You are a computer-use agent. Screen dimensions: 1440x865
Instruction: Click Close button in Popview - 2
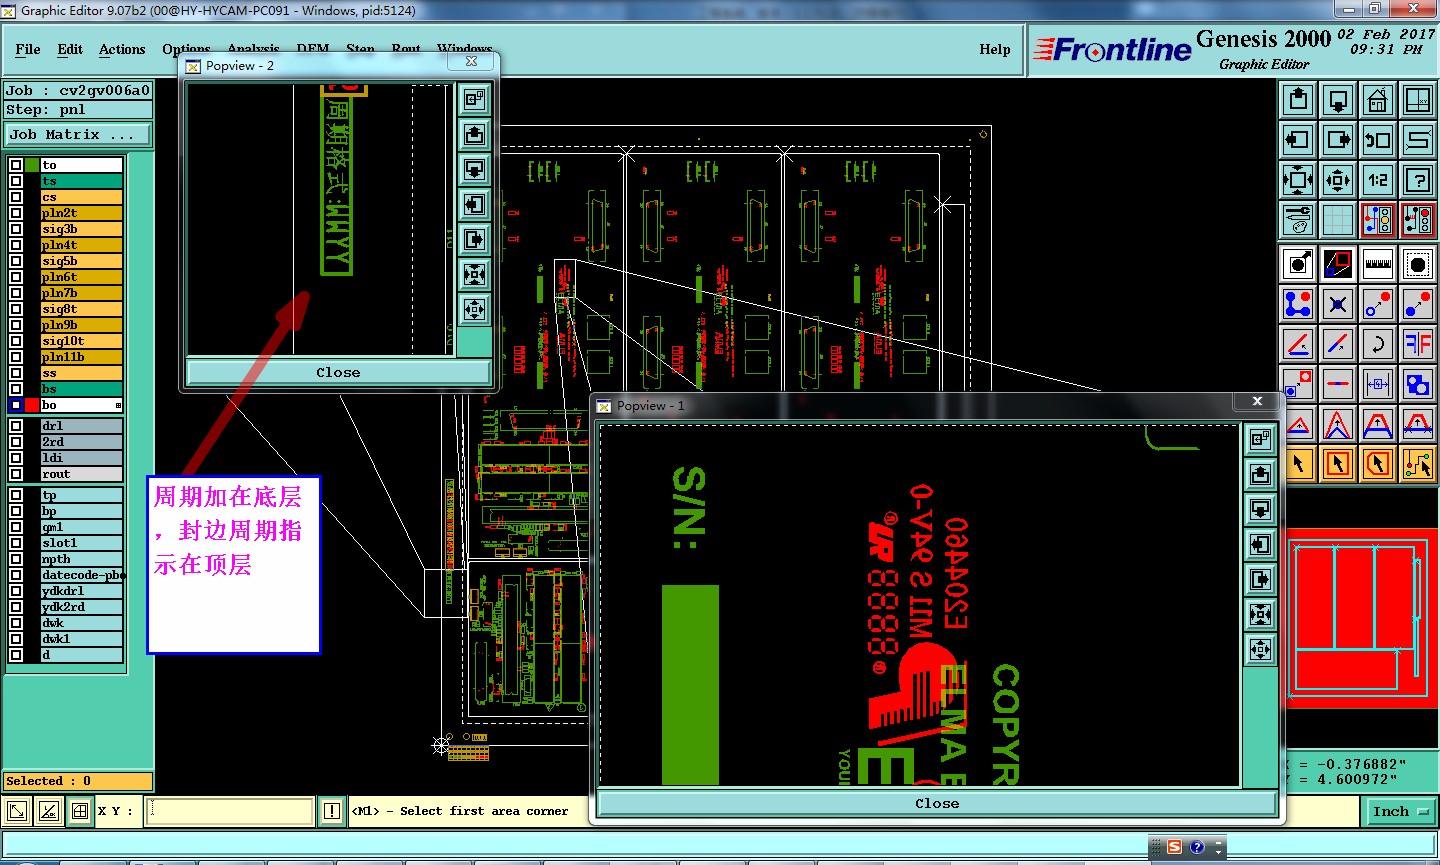coord(338,372)
